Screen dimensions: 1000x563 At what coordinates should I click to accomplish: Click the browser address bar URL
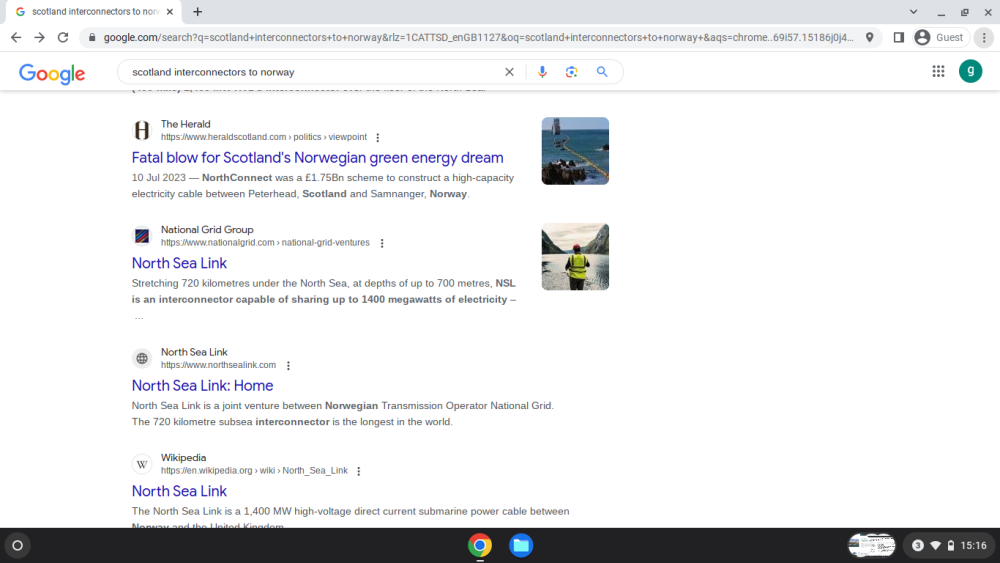pos(478,38)
